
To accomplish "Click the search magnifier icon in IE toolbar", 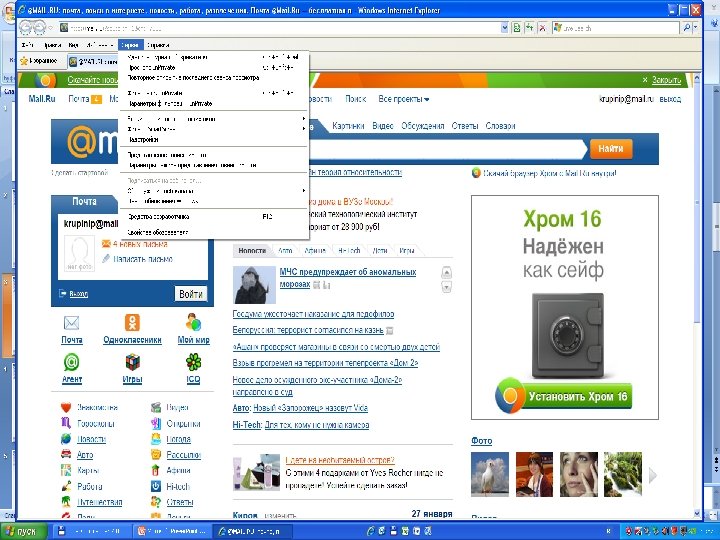I will [686, 28].
